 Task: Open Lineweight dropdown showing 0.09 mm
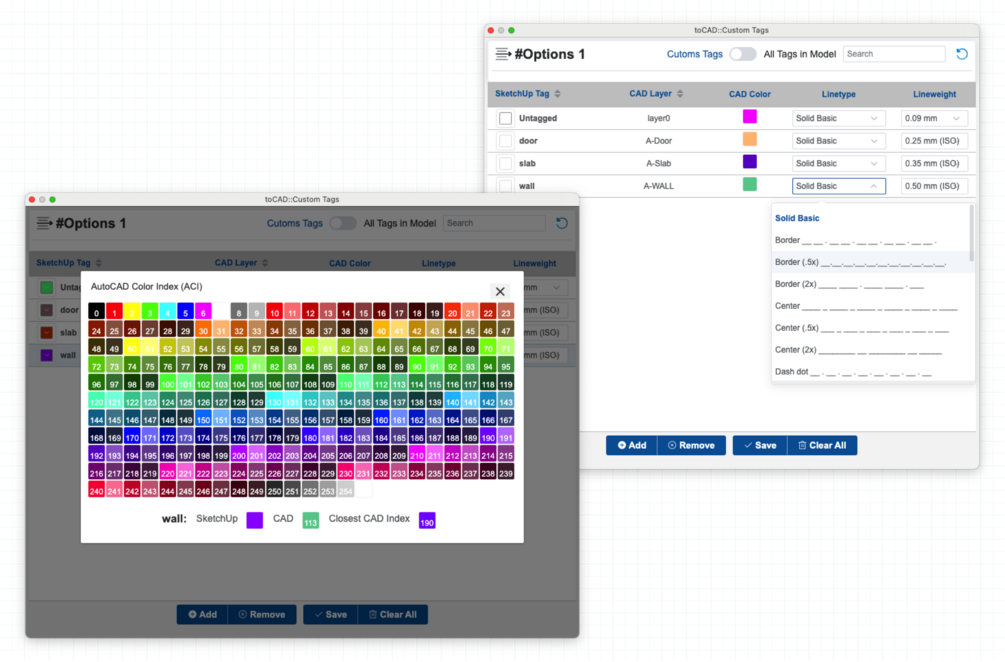[x=933, y=119]
